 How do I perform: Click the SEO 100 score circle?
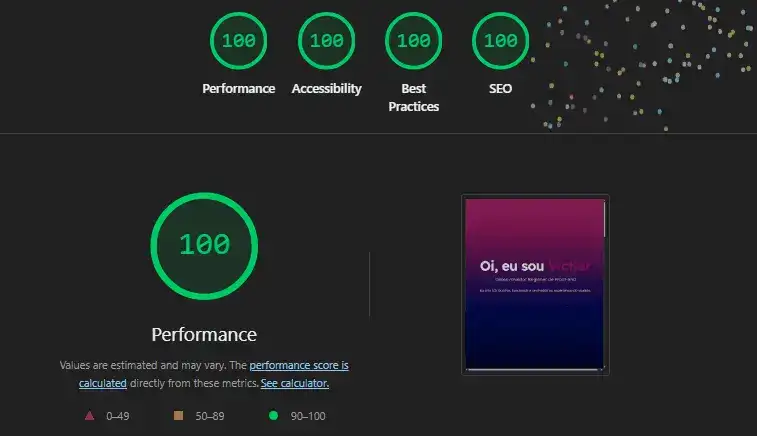click(x=501, y=41)
